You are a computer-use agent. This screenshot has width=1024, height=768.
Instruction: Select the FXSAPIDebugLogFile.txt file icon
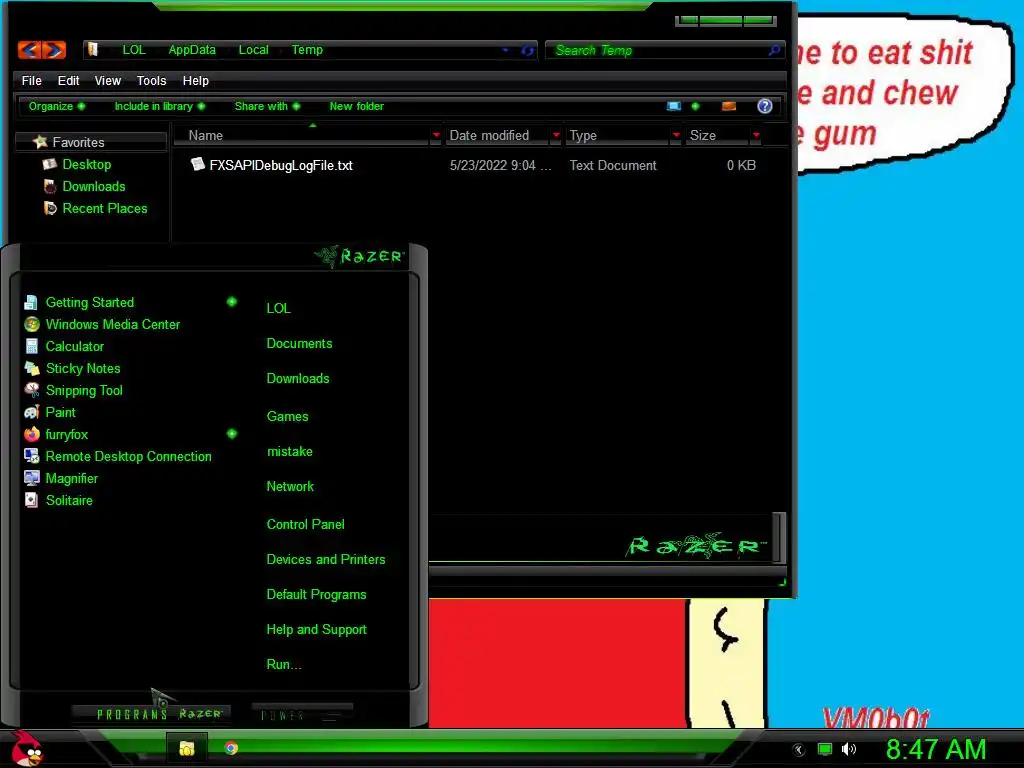click(197, 164)
